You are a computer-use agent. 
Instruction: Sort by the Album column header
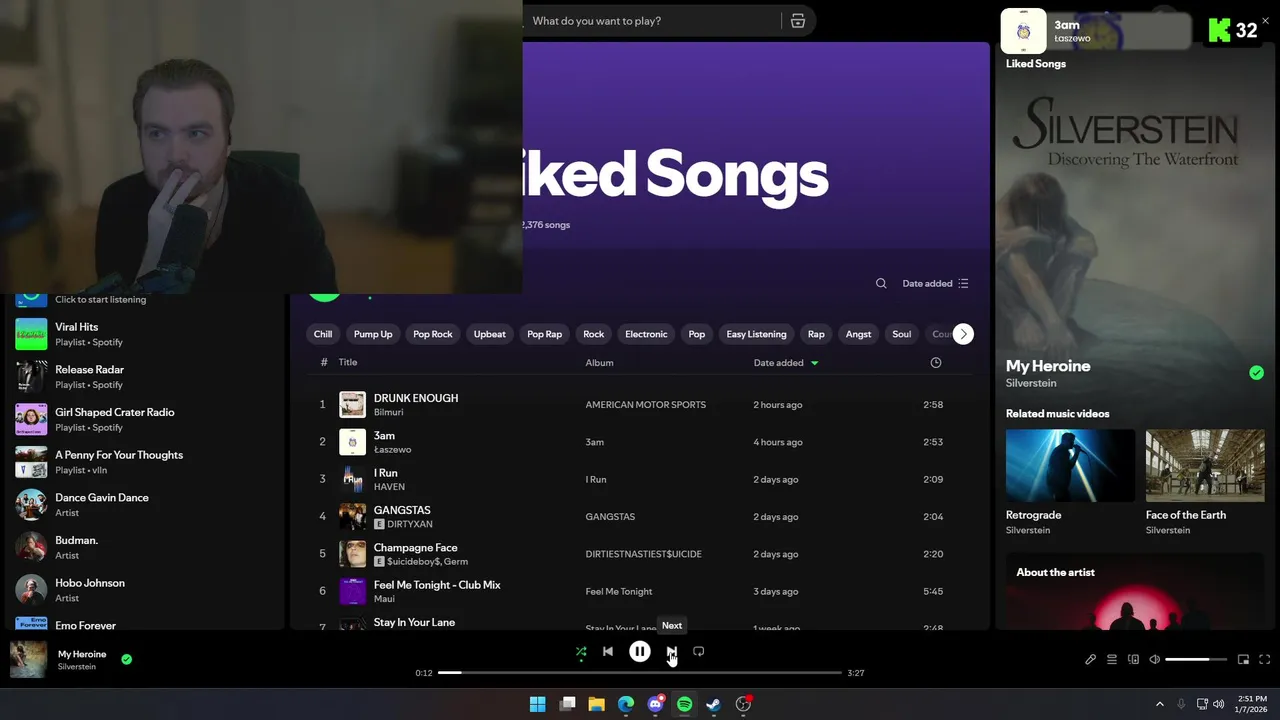click(600, 363)
